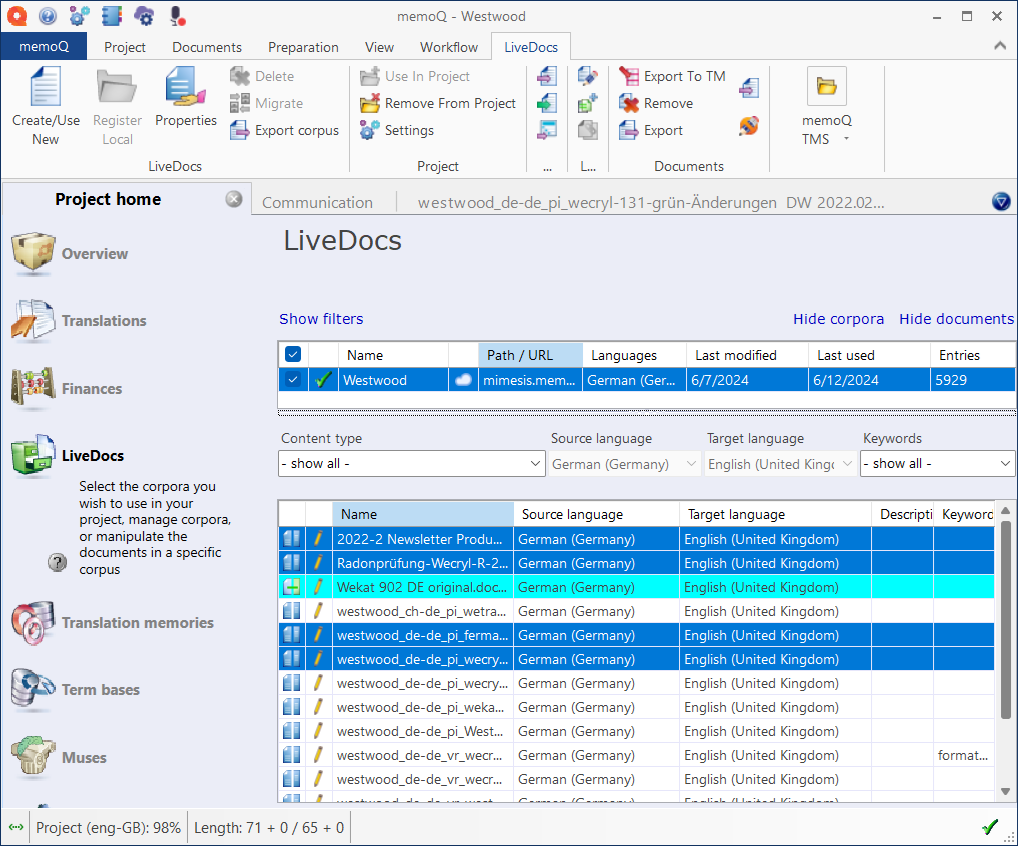Click green checkmark icon in status bar
Screen dimensions: 1018x846
point(990,827)
